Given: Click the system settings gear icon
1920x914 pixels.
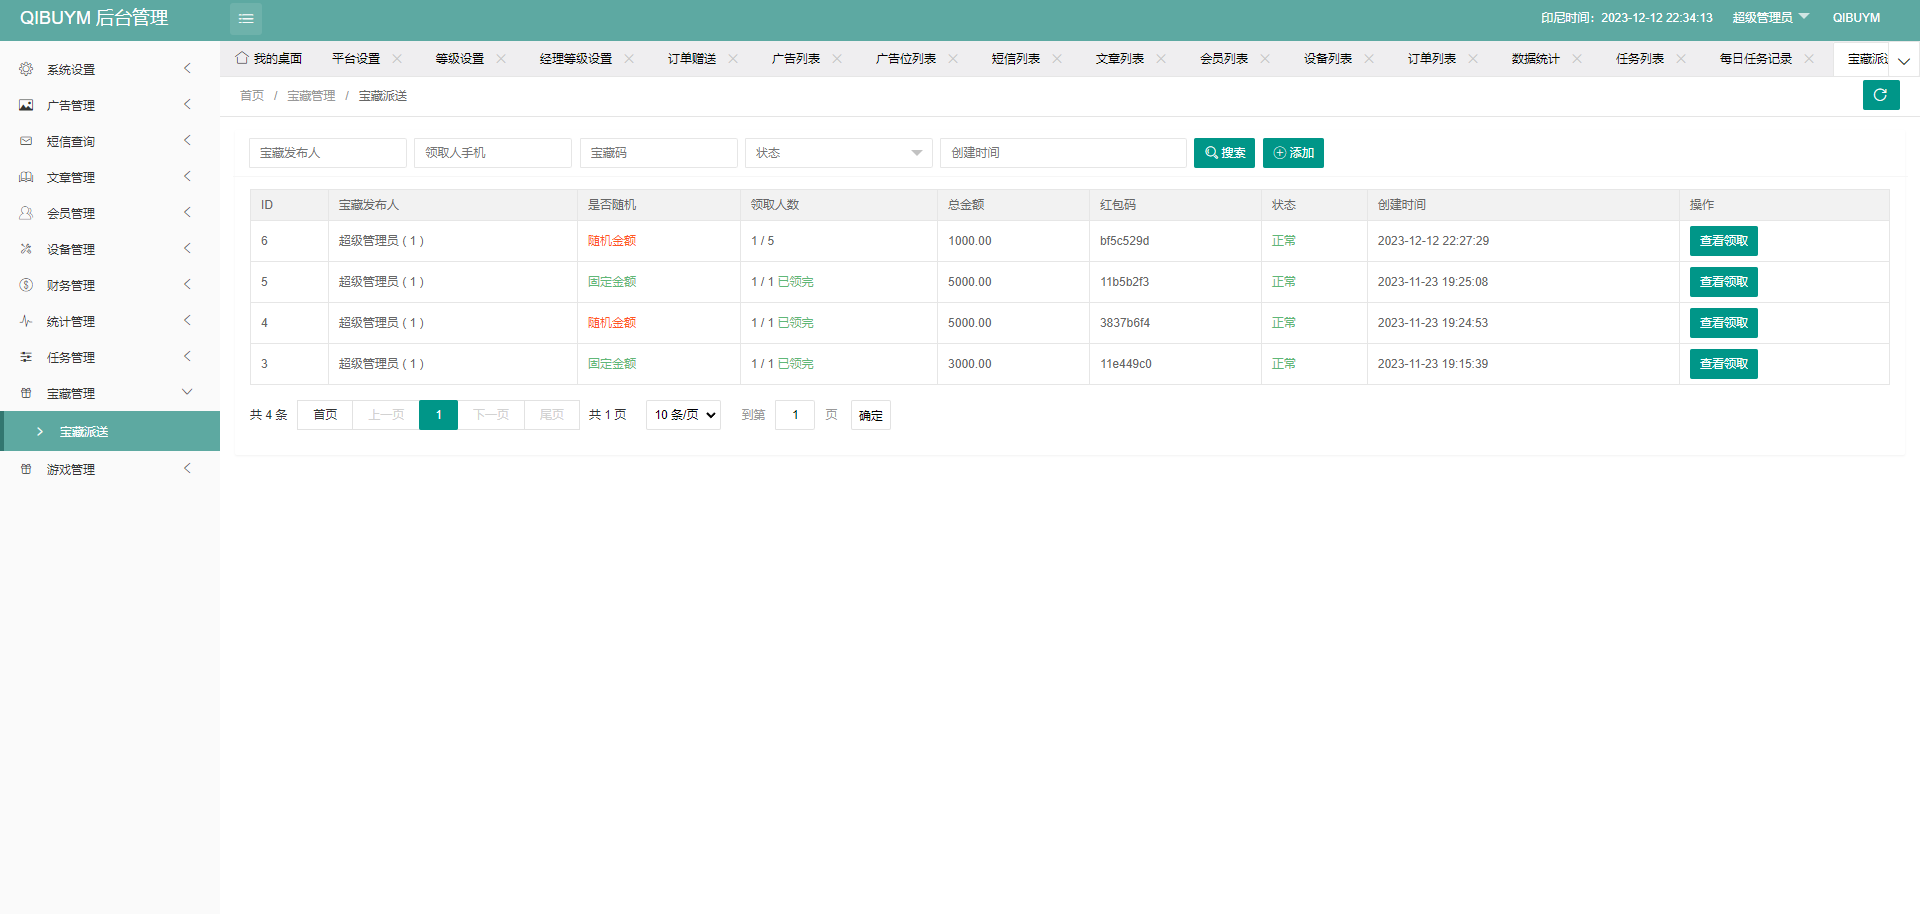Looking at the screenshot, I should pyautogui.click(x=26, y=69).
